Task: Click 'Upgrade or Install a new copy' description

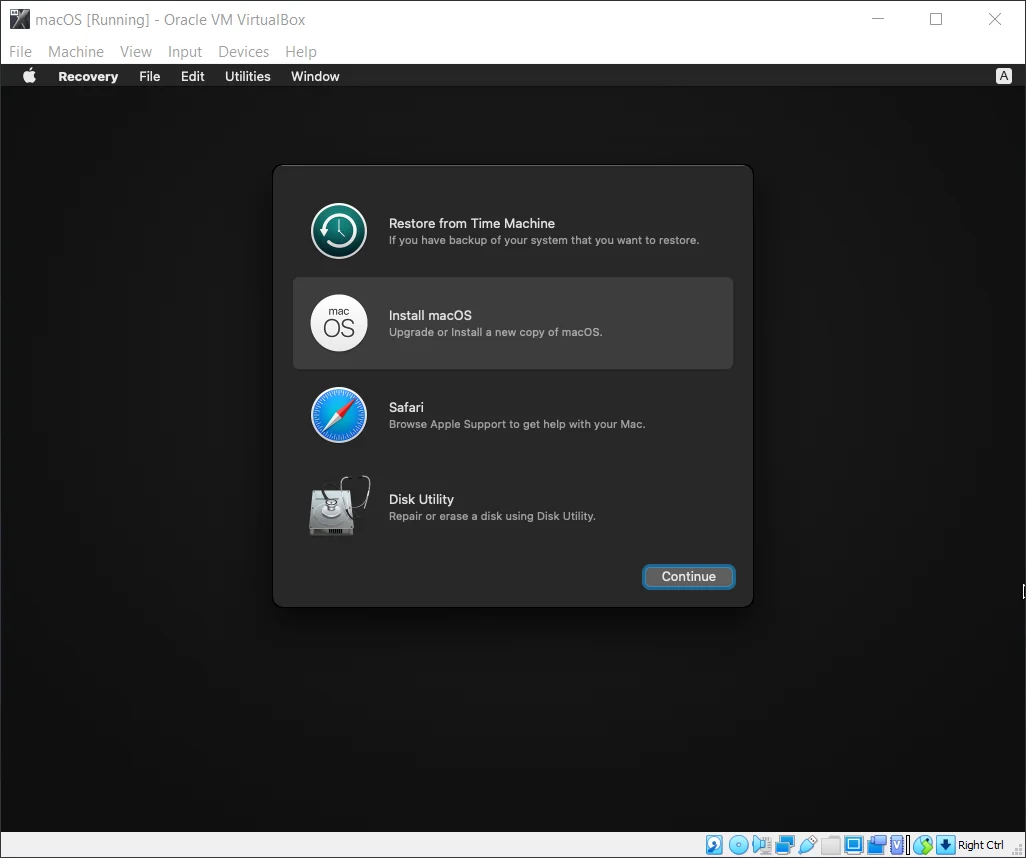Action: pyautogui.click(x=495, y=332)
